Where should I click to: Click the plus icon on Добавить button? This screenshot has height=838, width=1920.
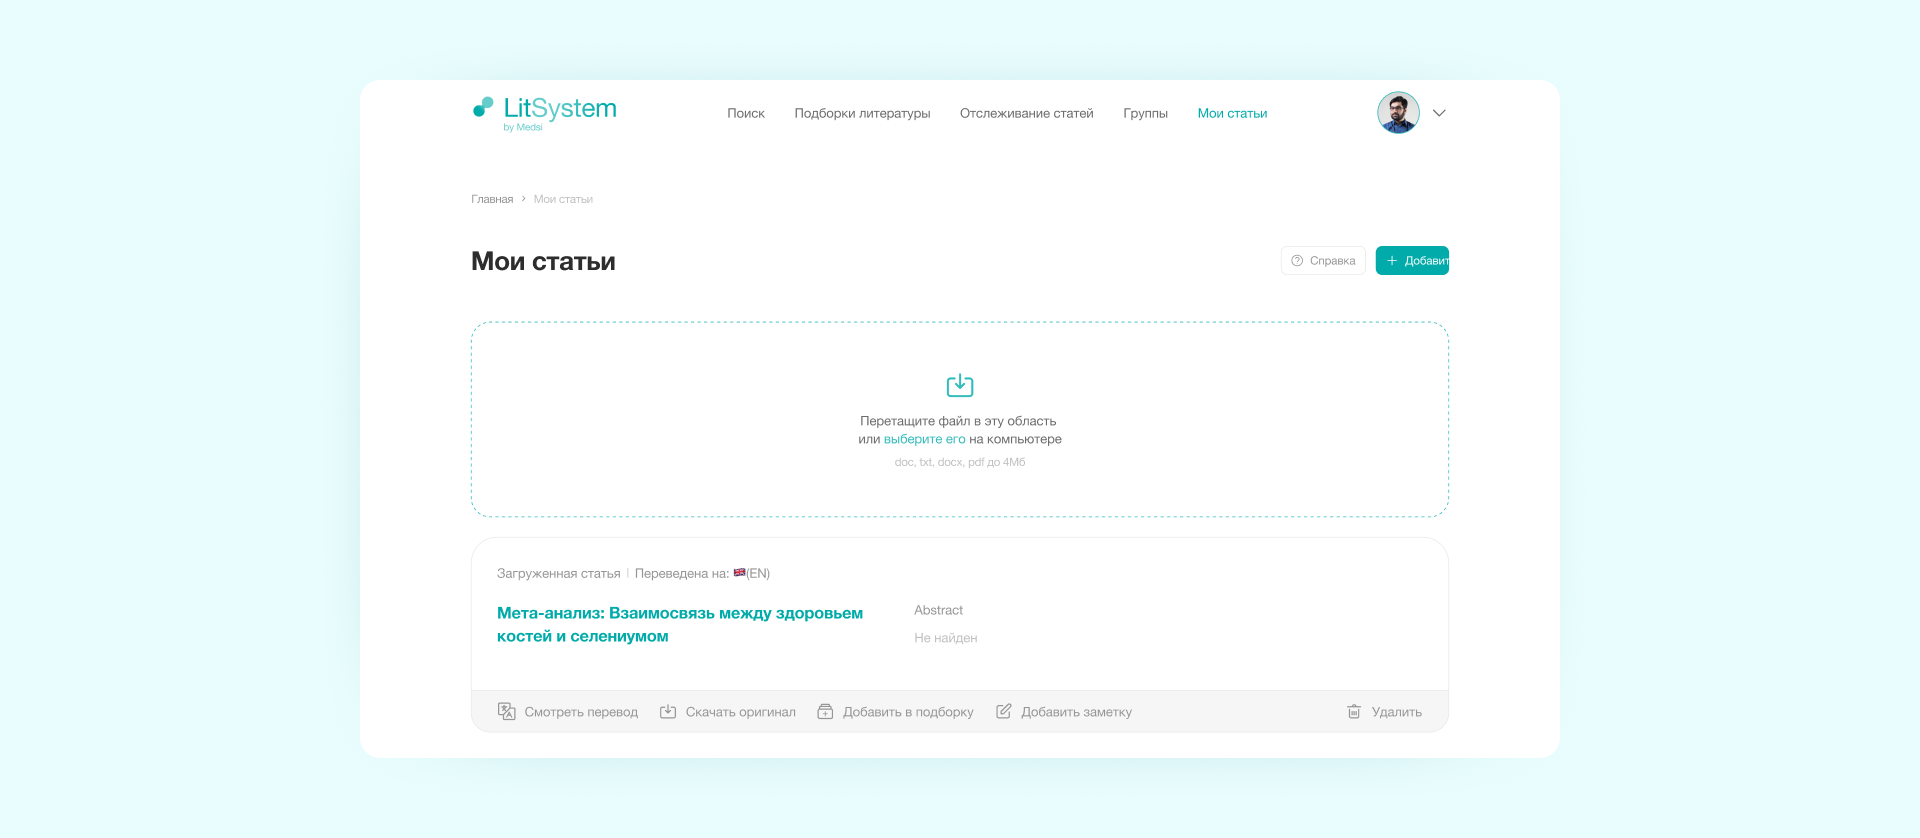1392,261
